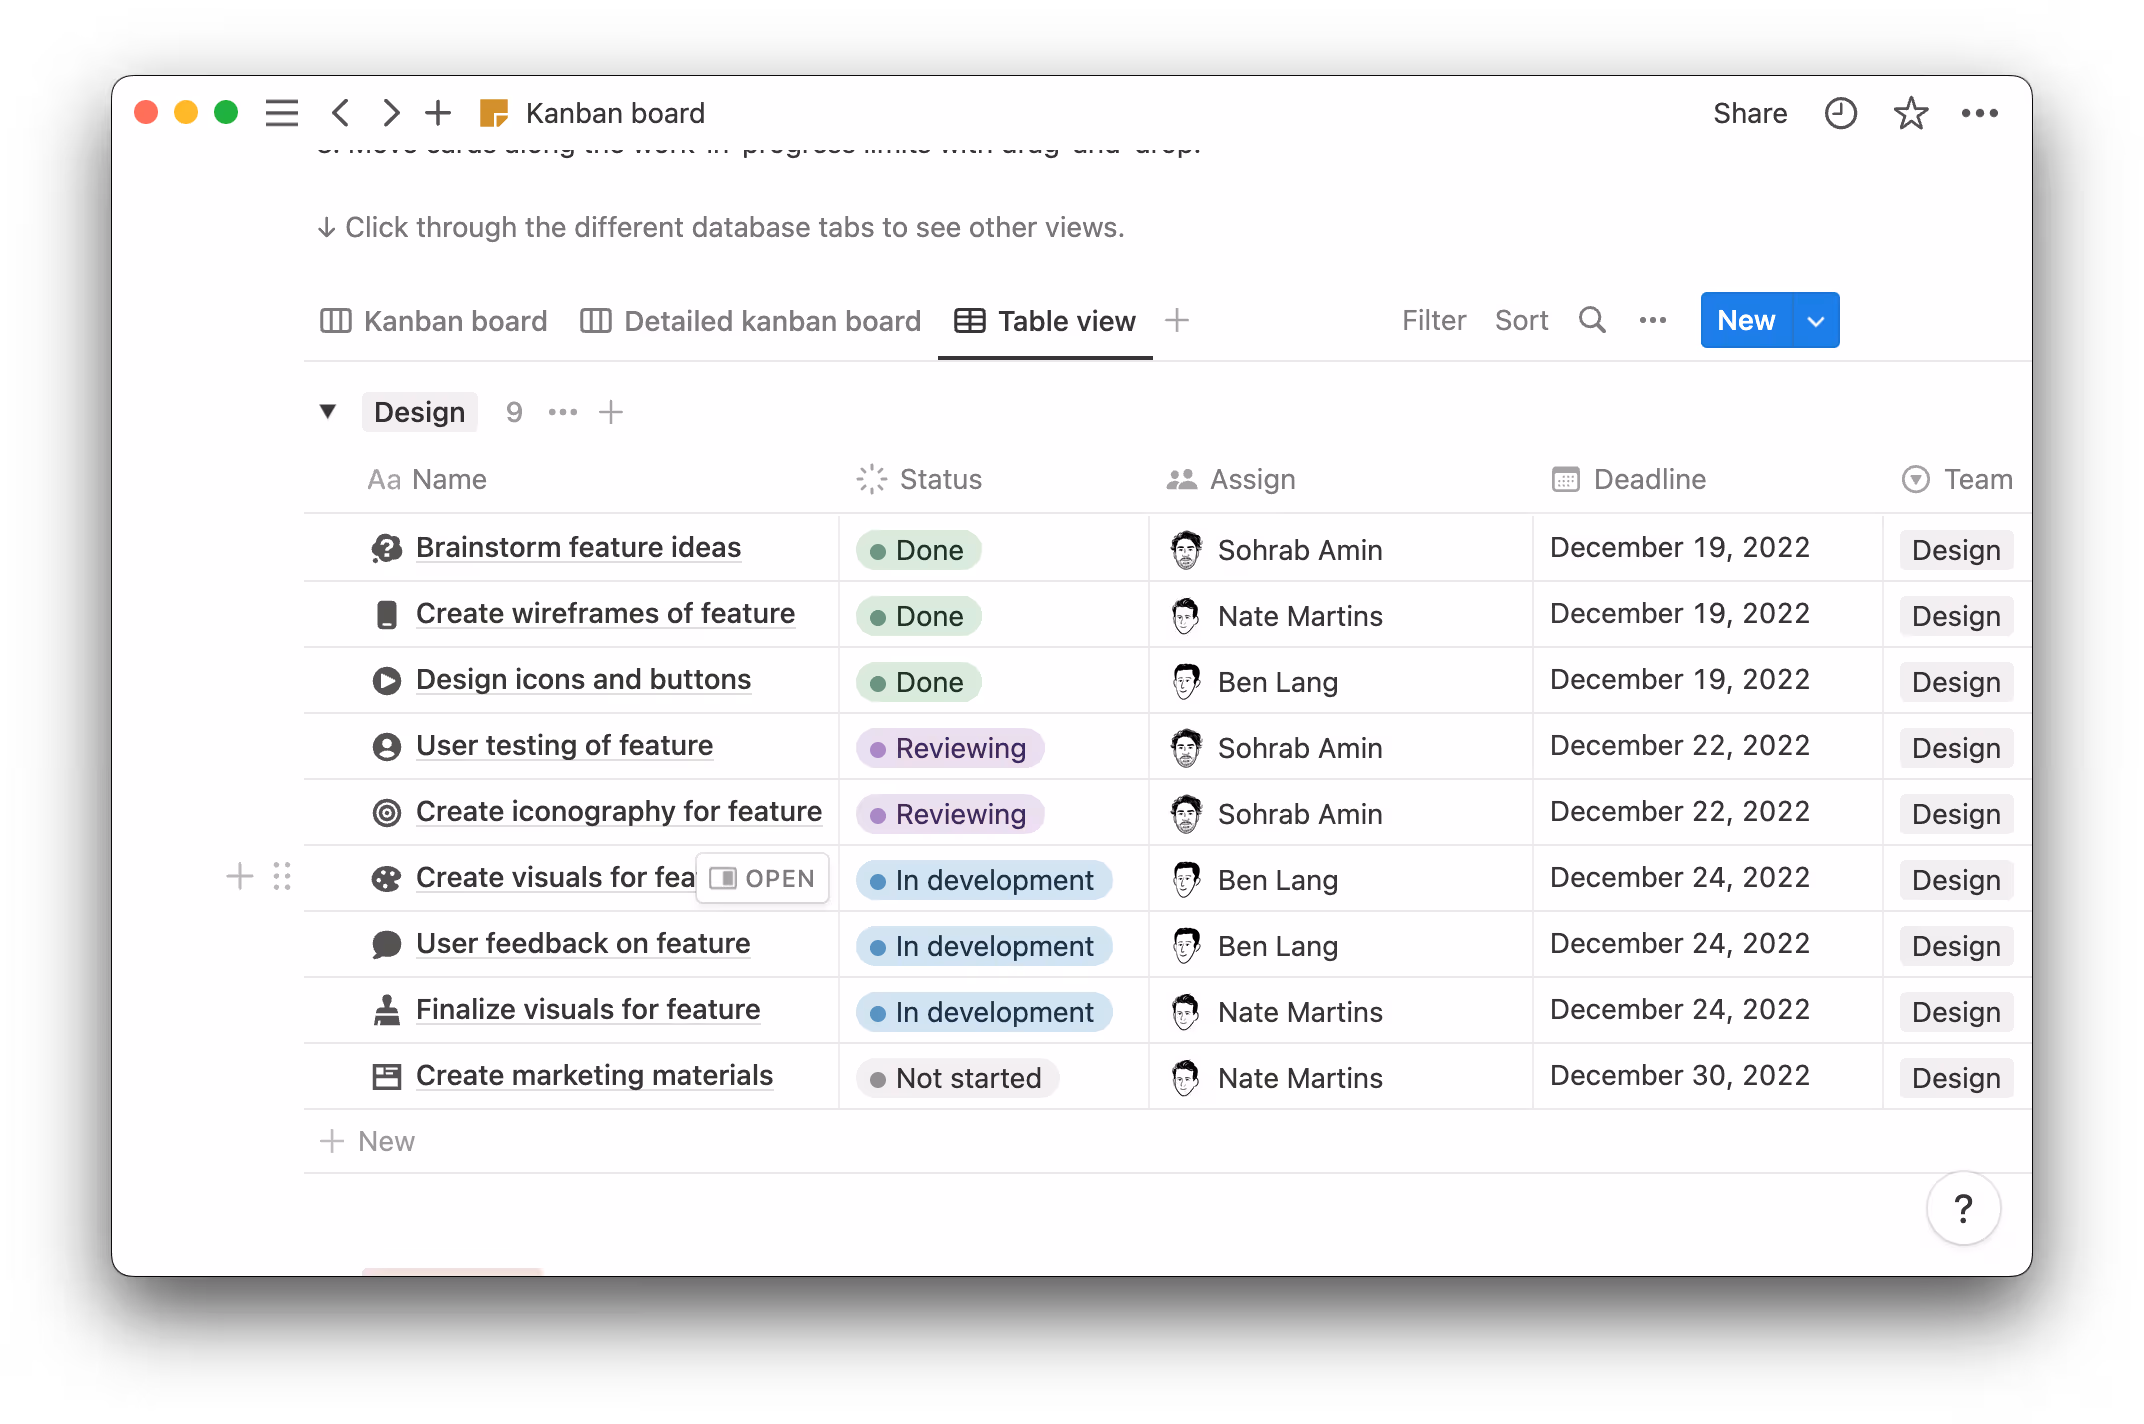Click the Kanban board page icon next to title
Viewport: 2144px width, 1424px height.
[494, 113]
